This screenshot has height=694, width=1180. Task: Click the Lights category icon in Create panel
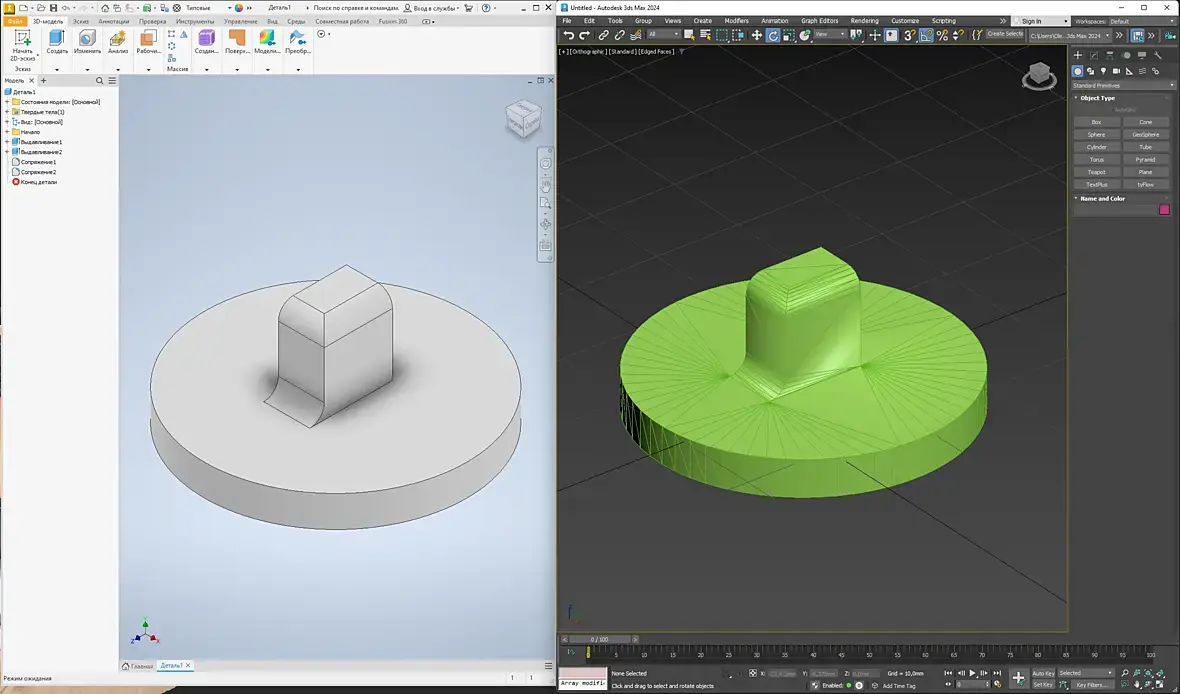pyautogui.click(x=1103, y=71)
